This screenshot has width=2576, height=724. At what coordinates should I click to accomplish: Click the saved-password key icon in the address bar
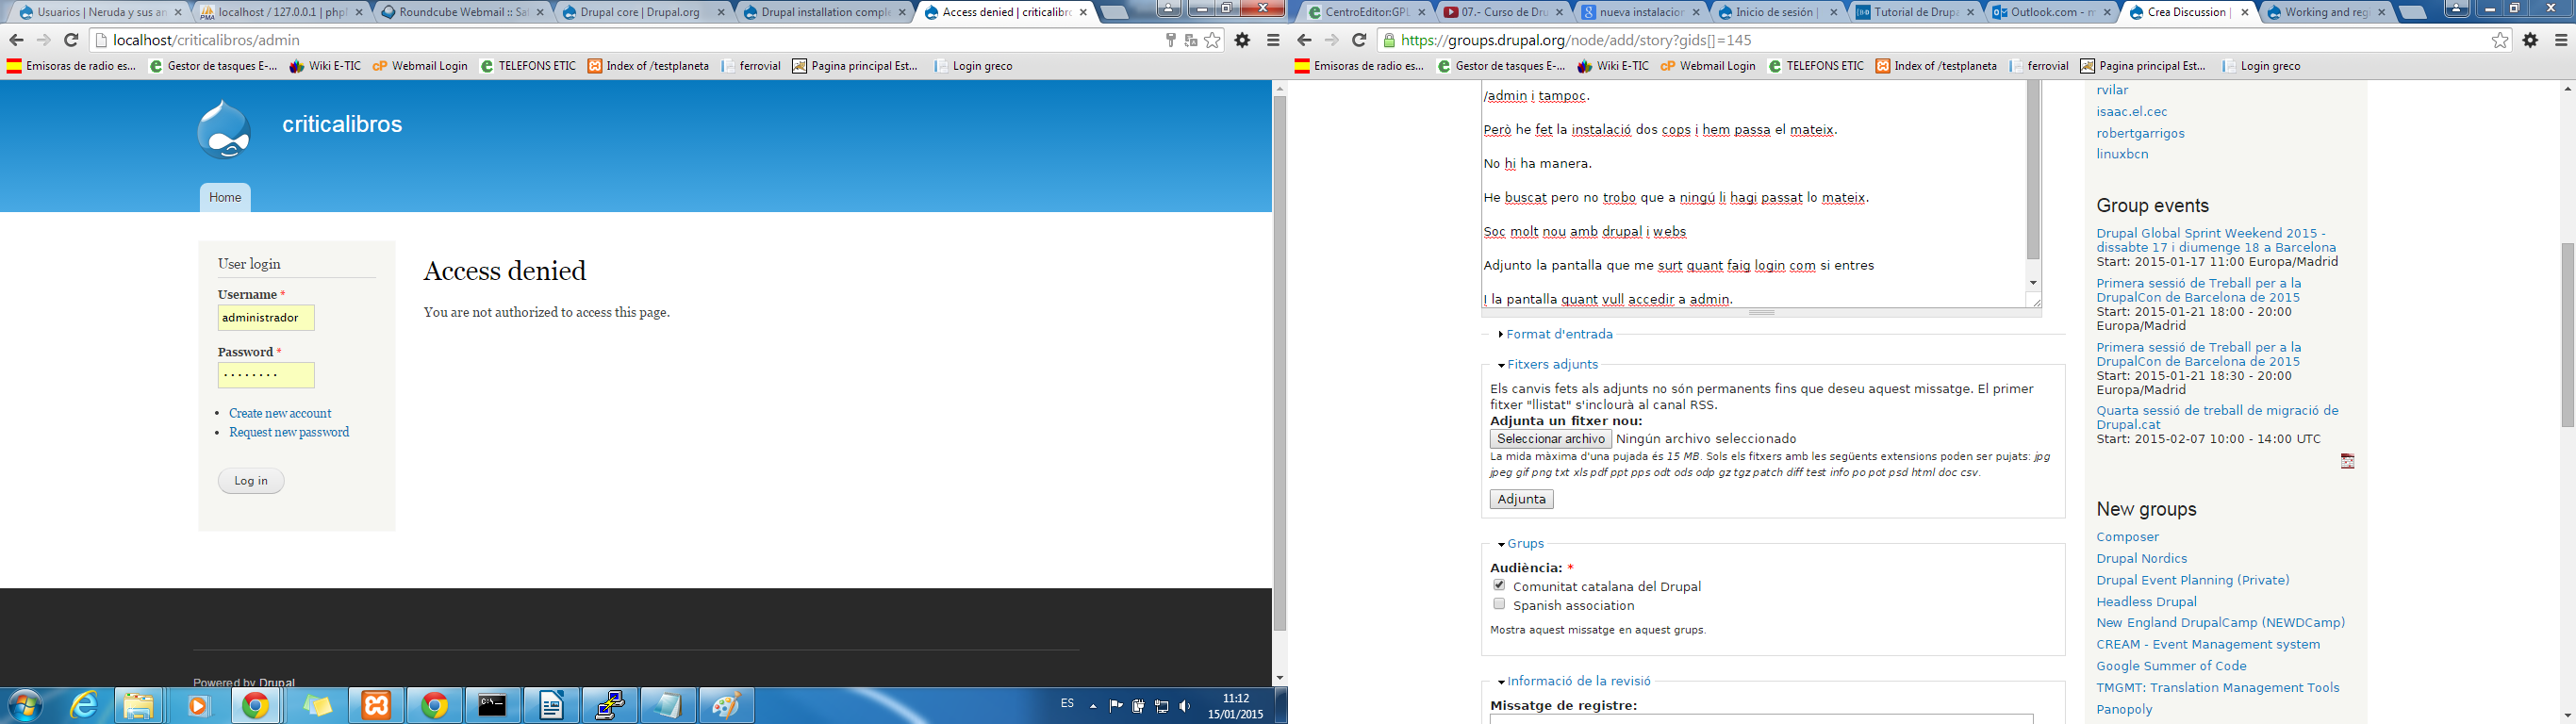[x=1170, y=40]
